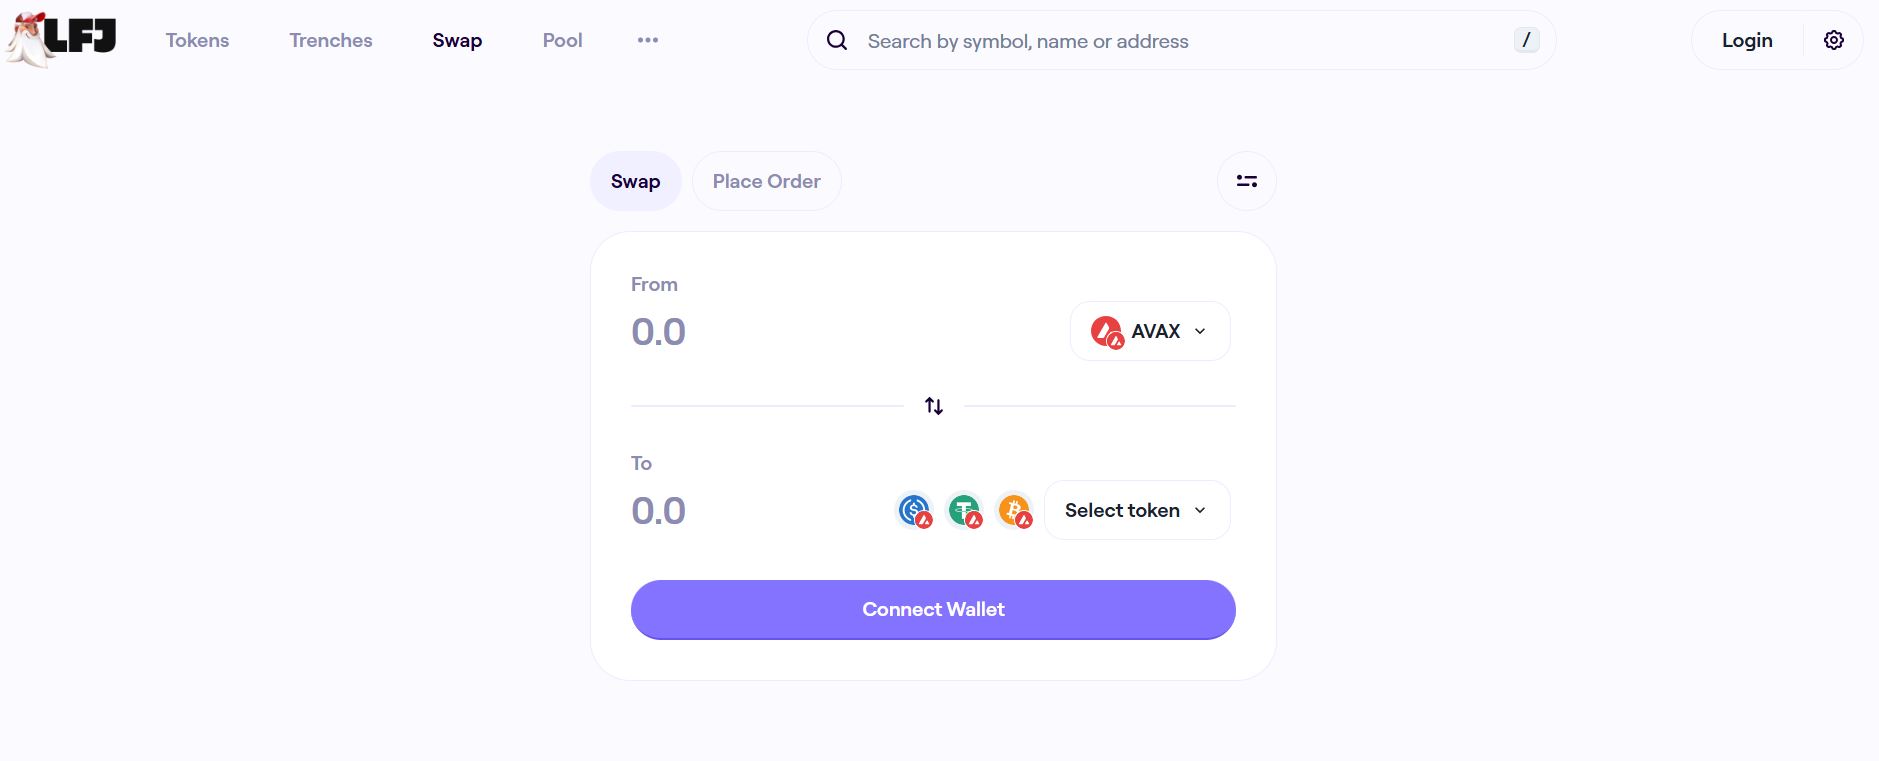Open the settings gear icon
This screenshot has width=1879, height=761.
pyautogui.click(x=1833, y=40)
